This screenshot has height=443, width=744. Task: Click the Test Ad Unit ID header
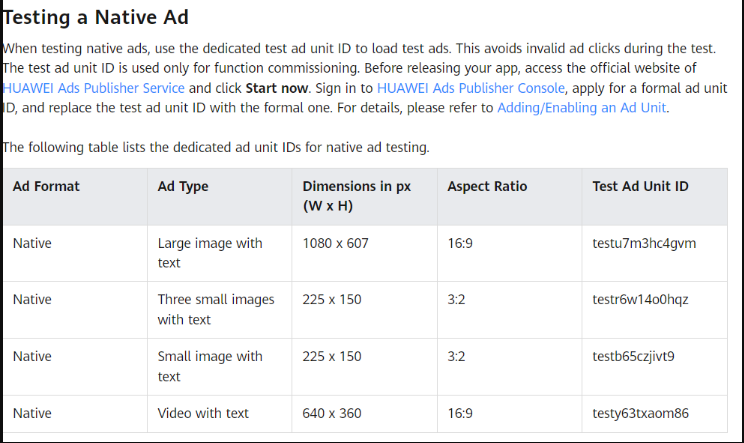click(x=640, y=186)
